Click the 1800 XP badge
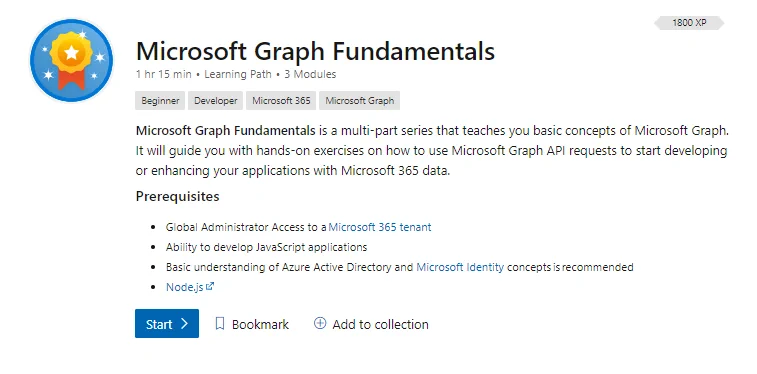757x374 pixels. coord(689,23)
